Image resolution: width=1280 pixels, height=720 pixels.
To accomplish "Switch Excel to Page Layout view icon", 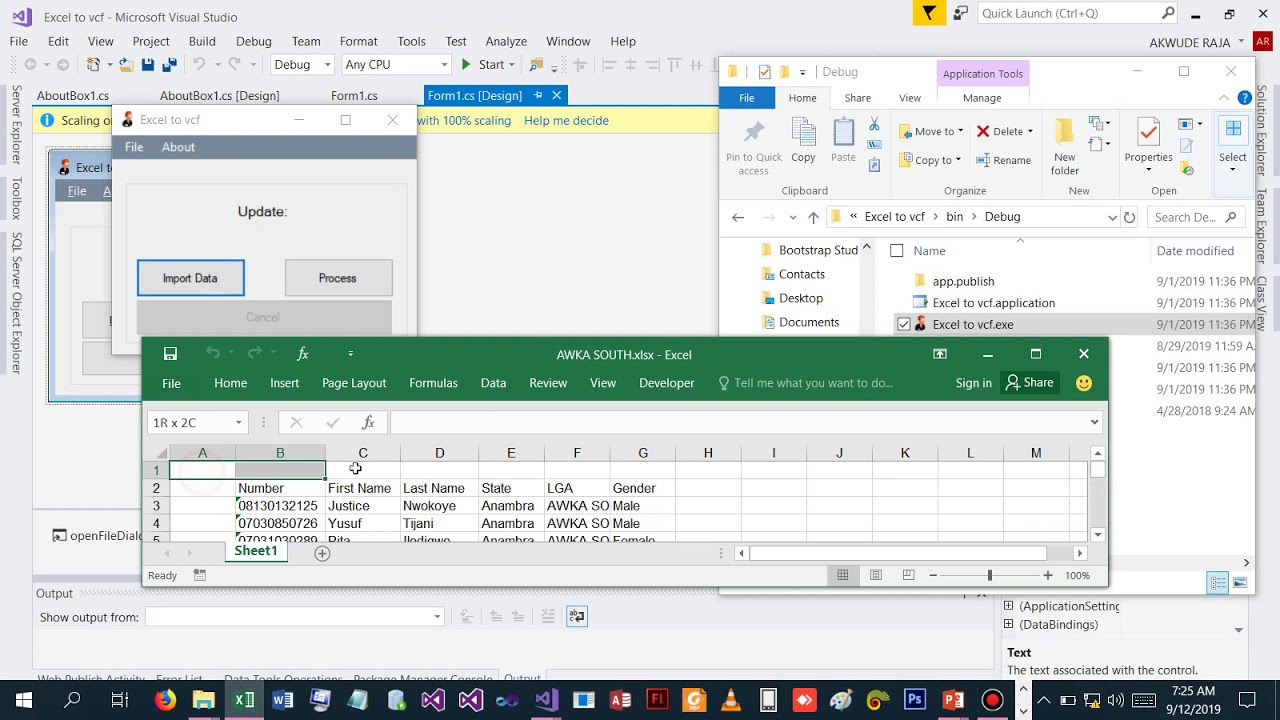I will pos(876,575).
